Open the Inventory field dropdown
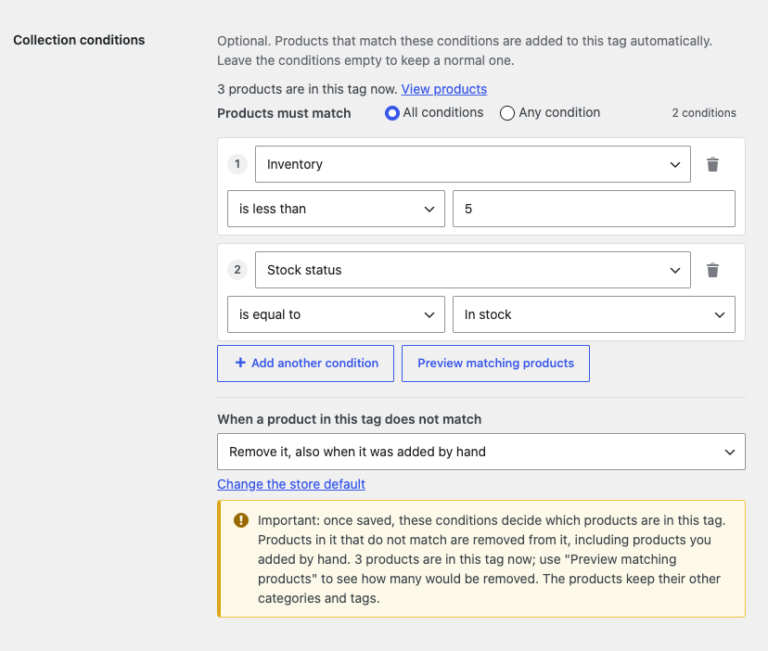Viewport: 768px width, 651px height. [473, 164]
